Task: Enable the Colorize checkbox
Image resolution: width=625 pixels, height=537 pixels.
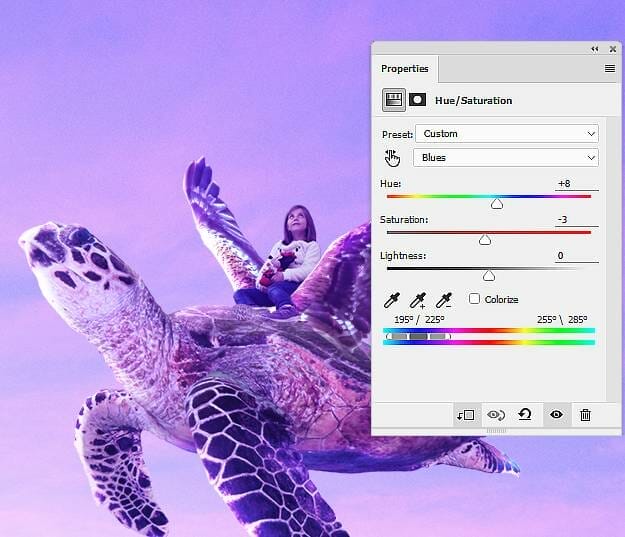Action: point(475,299)
